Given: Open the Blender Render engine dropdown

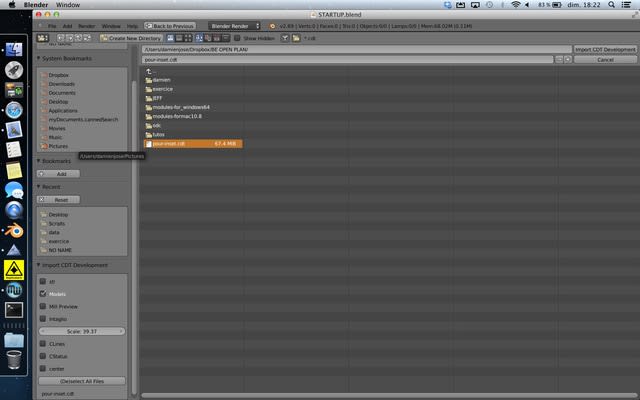Looking at the screenshot, I should pos(235,25).
